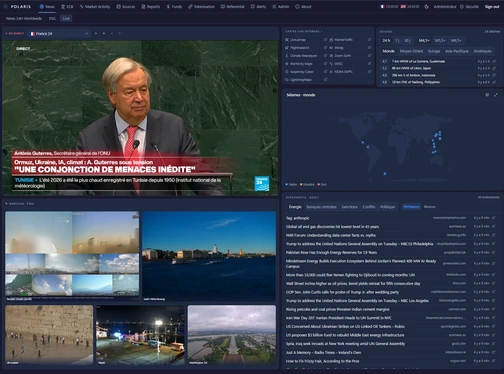Go to the Tokenisation section

pyautogui.click(x=201, y=6)
